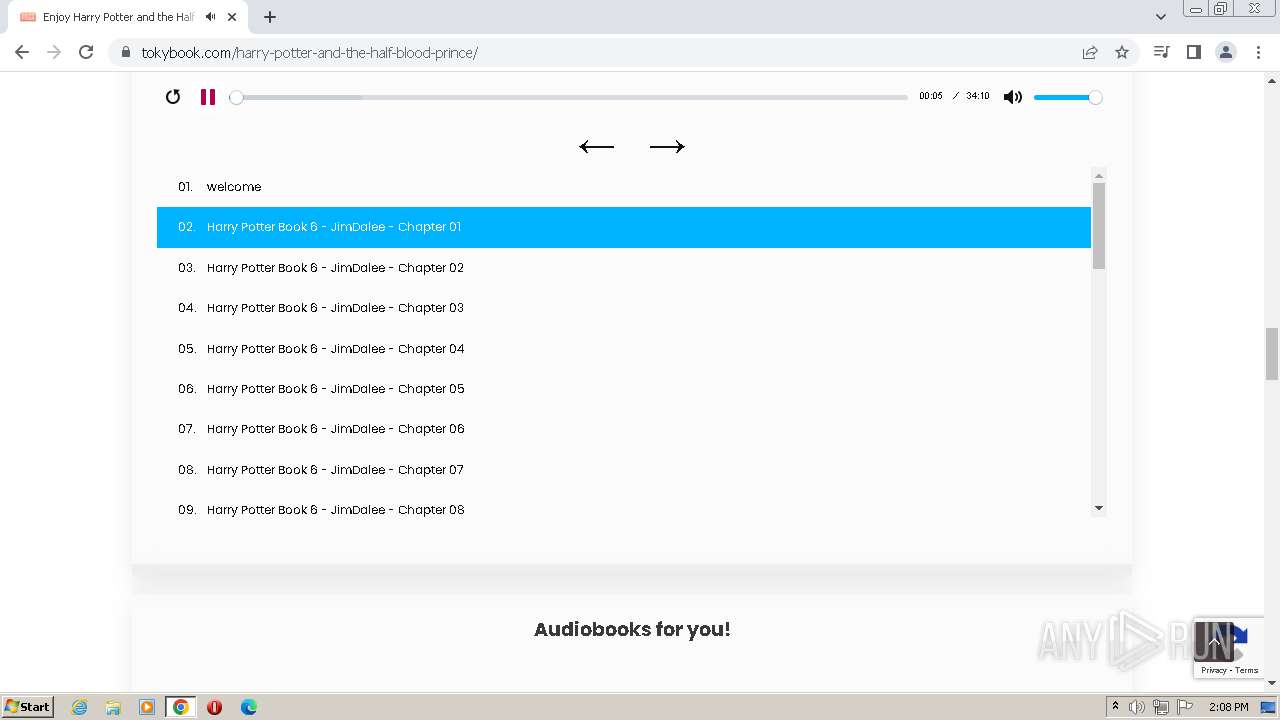Launch Internet Explorer from taskbar
The height and width of the screenshot is (720, 1280).
point(79,707)
